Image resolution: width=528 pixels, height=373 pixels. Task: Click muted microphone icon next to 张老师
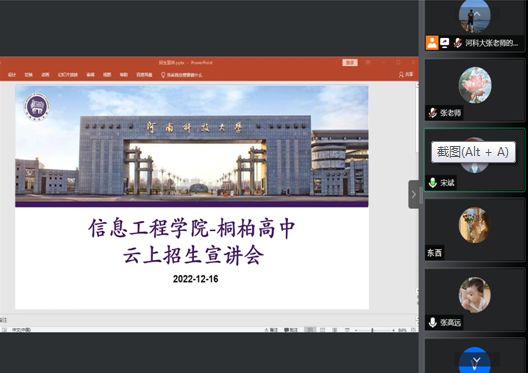tap(433, 113)
